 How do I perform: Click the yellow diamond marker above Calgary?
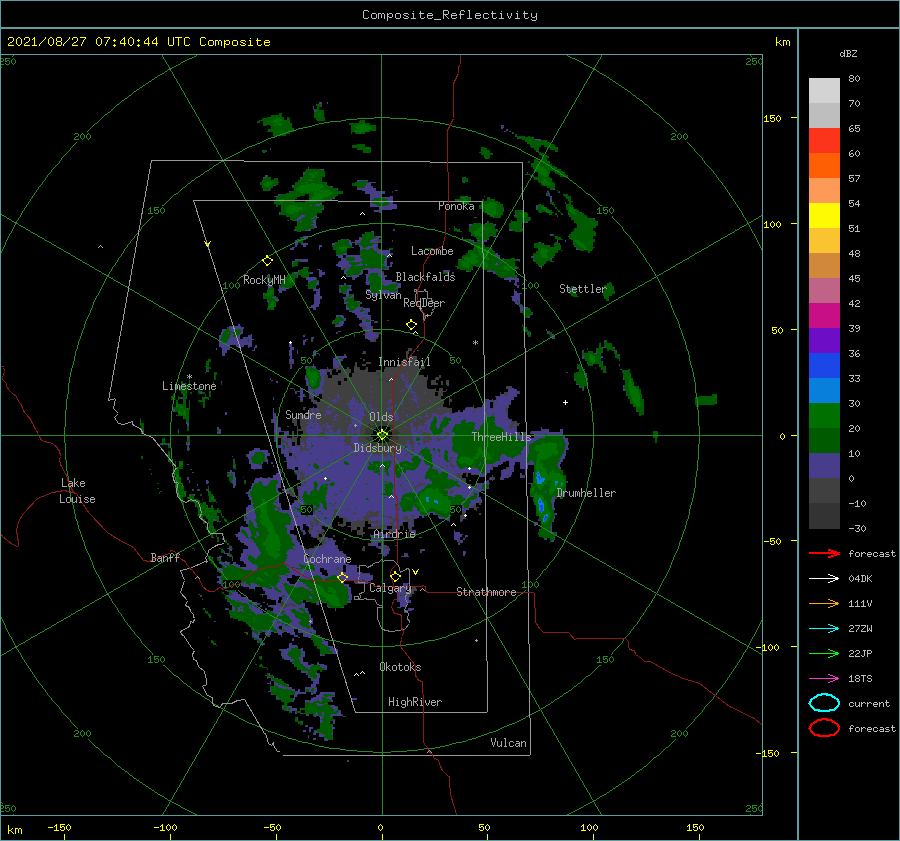[x=395, y=576]
